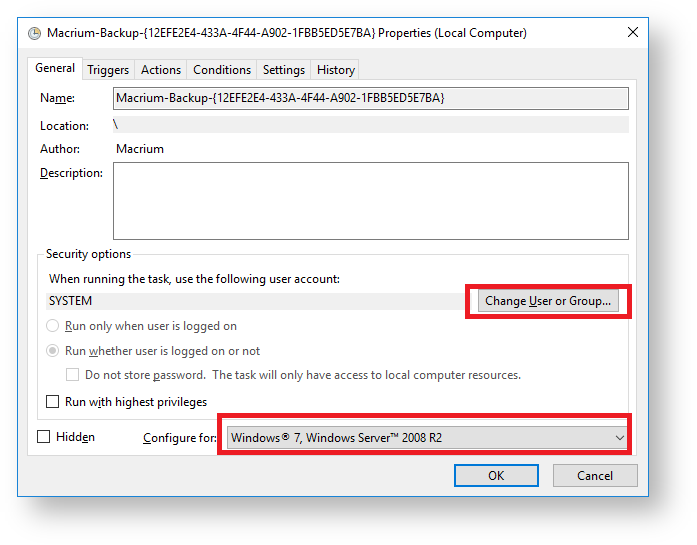Screen dimensions: 697x545
Task: Click inside the Description text box
Action: 370,201
